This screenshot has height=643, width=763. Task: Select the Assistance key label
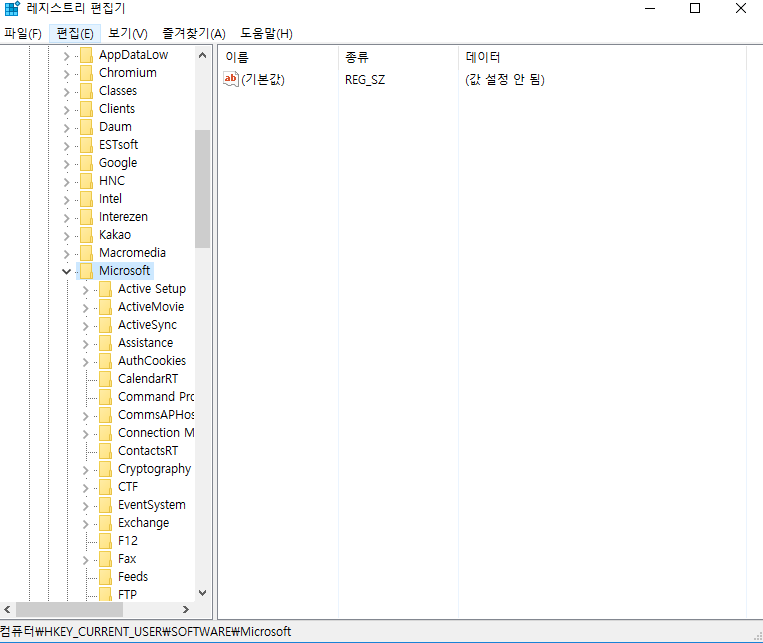point(145,343)
